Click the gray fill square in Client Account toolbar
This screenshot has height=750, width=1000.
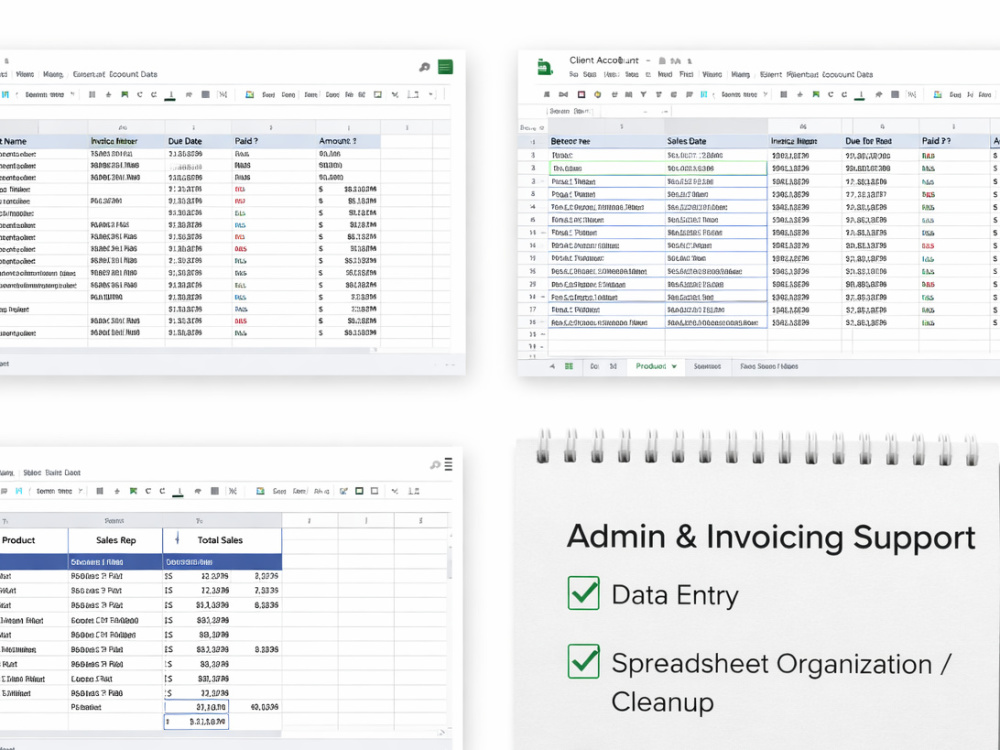point(895,94)
